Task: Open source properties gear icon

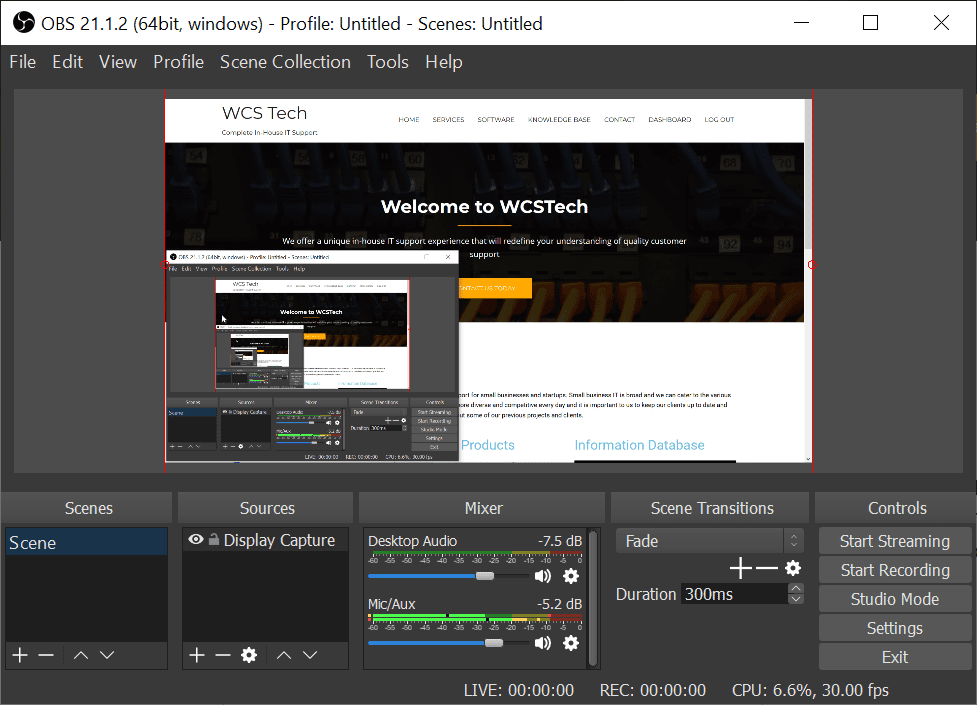Action: click(x=249, y=655)
